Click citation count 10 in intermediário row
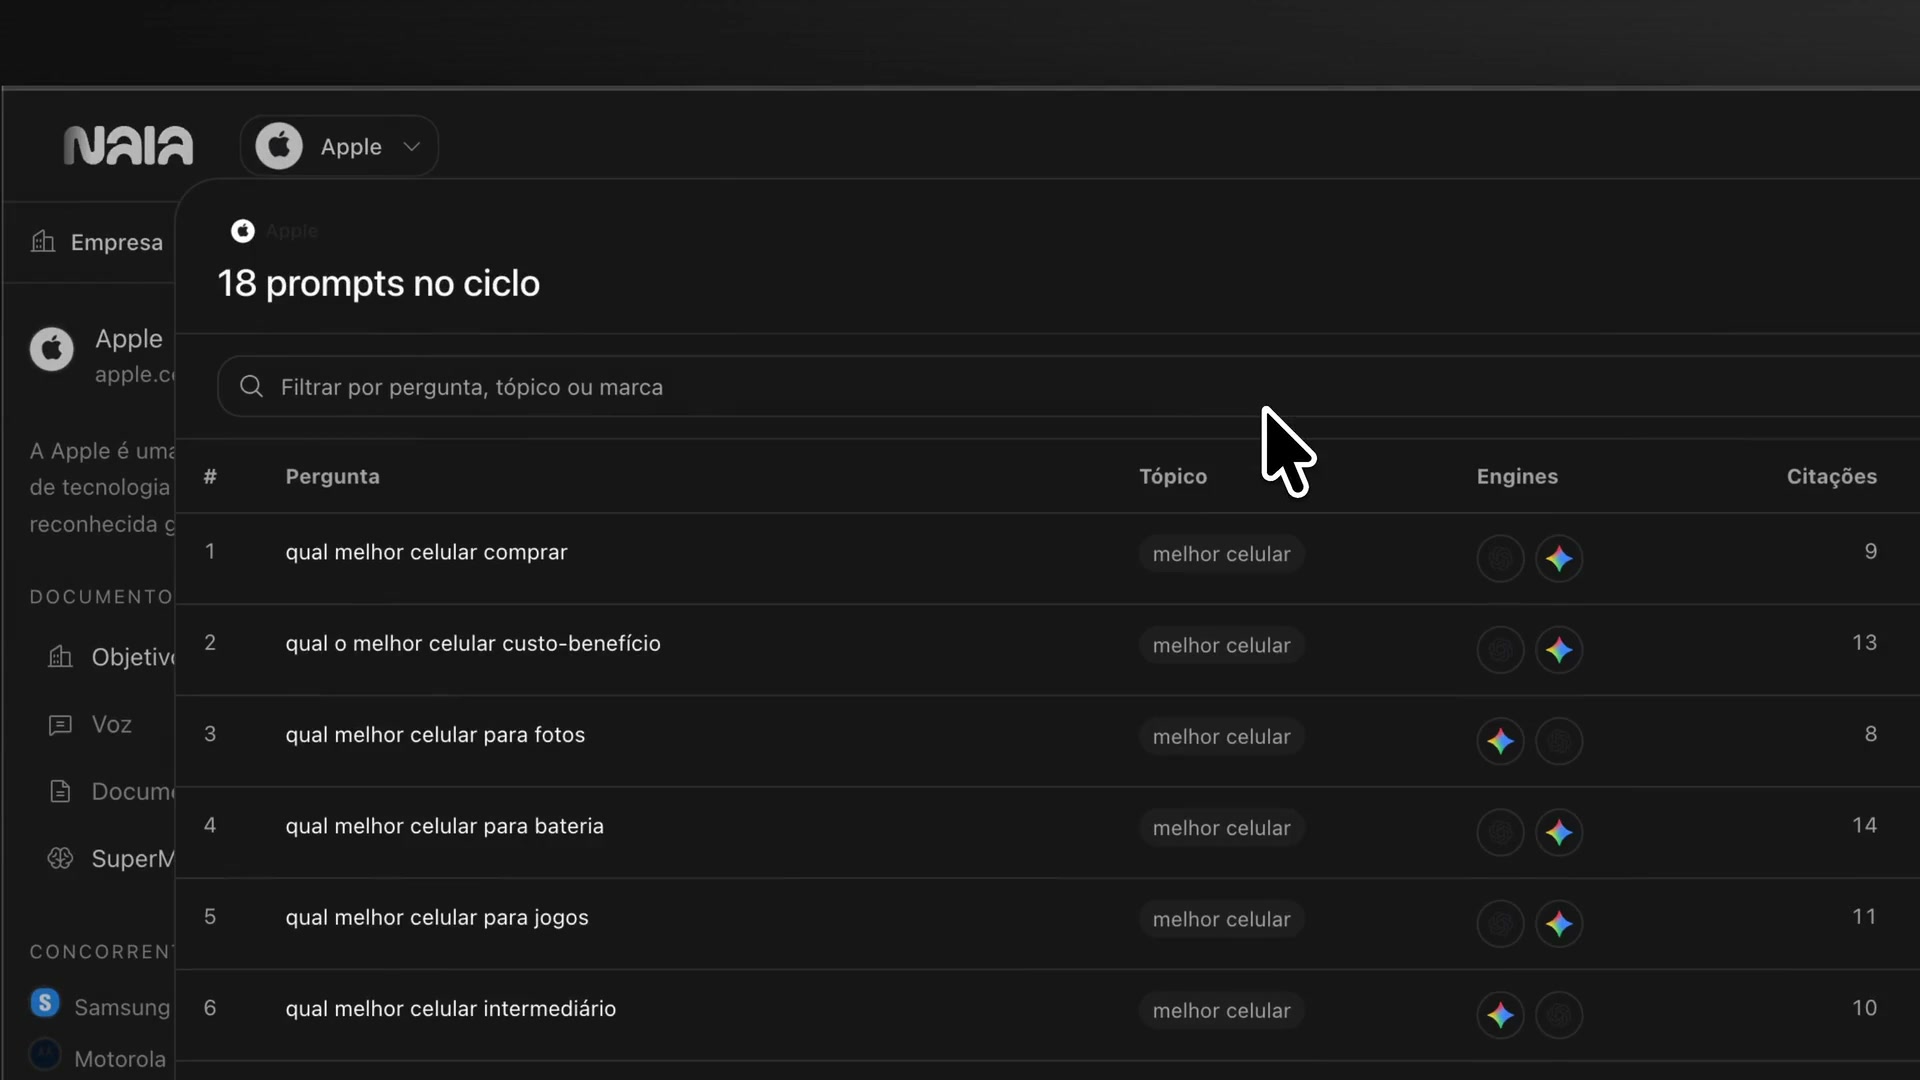 1864,1008
